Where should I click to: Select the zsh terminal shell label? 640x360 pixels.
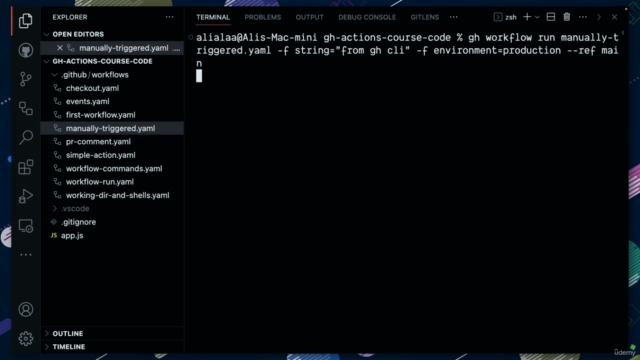click(505, 17)
